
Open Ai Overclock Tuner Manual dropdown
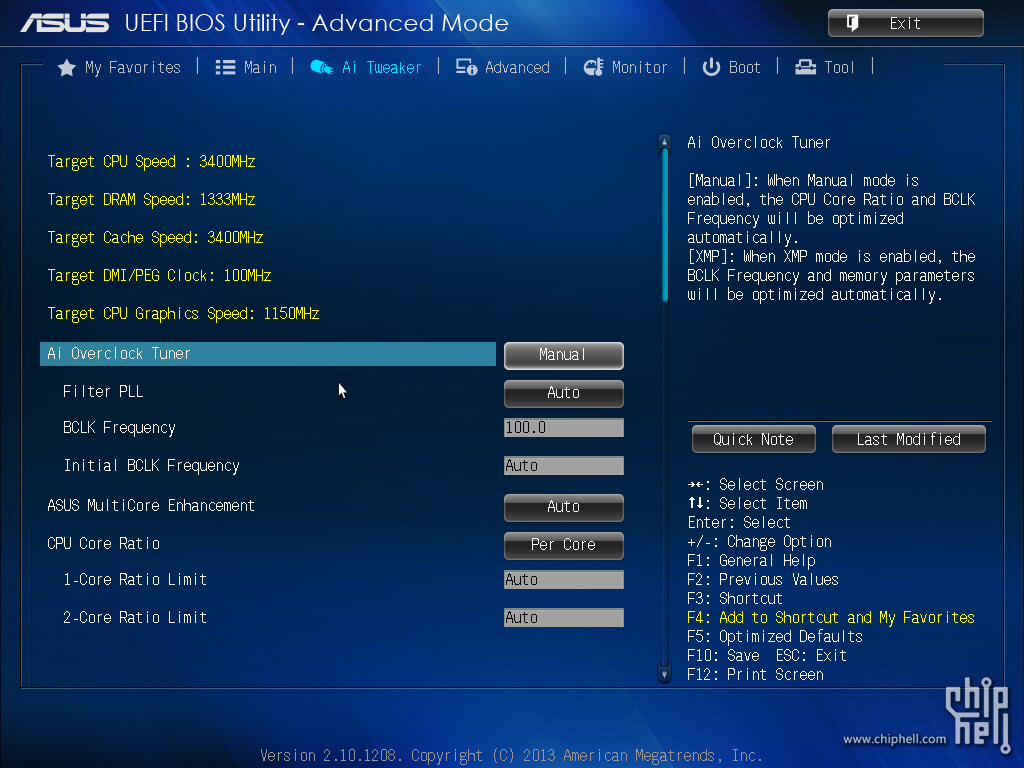[564, 355]
